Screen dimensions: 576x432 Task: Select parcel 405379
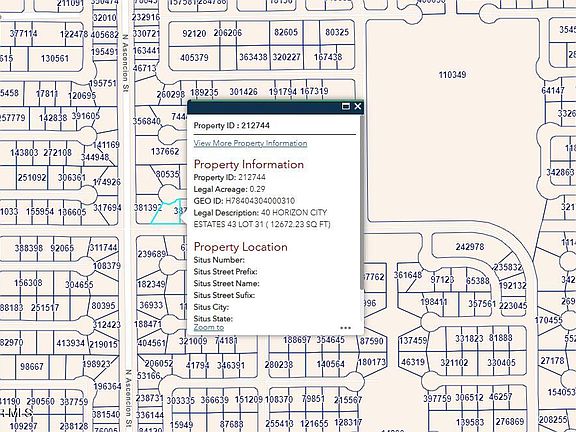(194, 58)
